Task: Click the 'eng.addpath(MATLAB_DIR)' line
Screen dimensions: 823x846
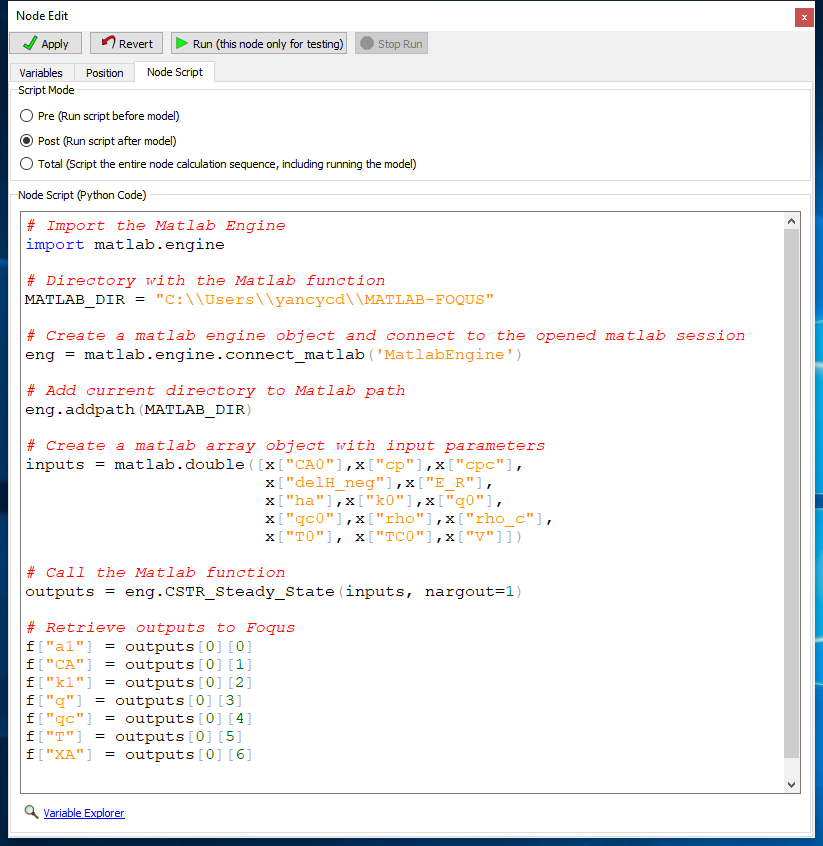Action: pos(139,410)
